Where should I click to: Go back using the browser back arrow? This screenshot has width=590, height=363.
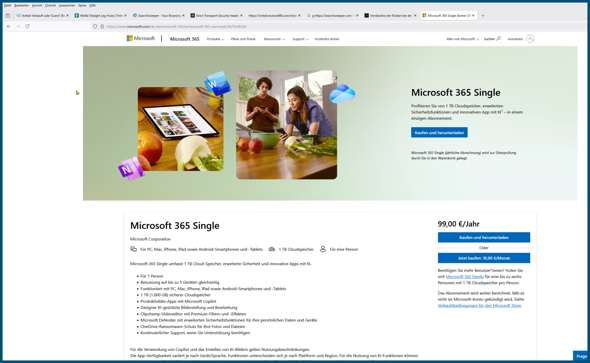[x=9, y=26]
